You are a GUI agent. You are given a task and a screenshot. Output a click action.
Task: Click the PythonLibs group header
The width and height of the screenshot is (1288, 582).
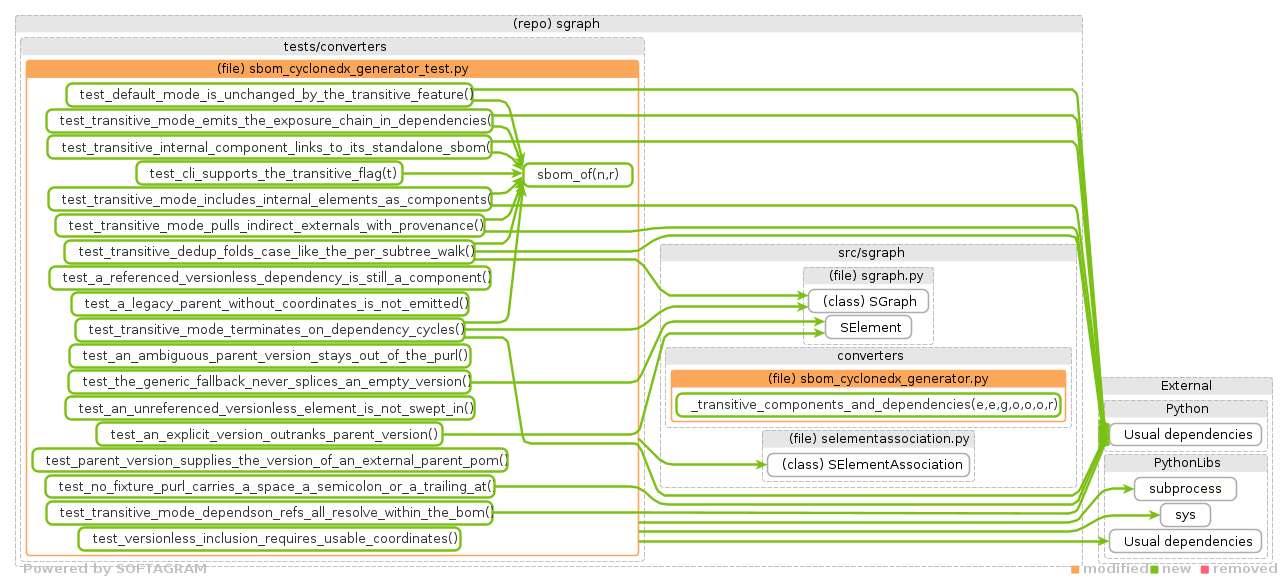[x=1186, y=463]
